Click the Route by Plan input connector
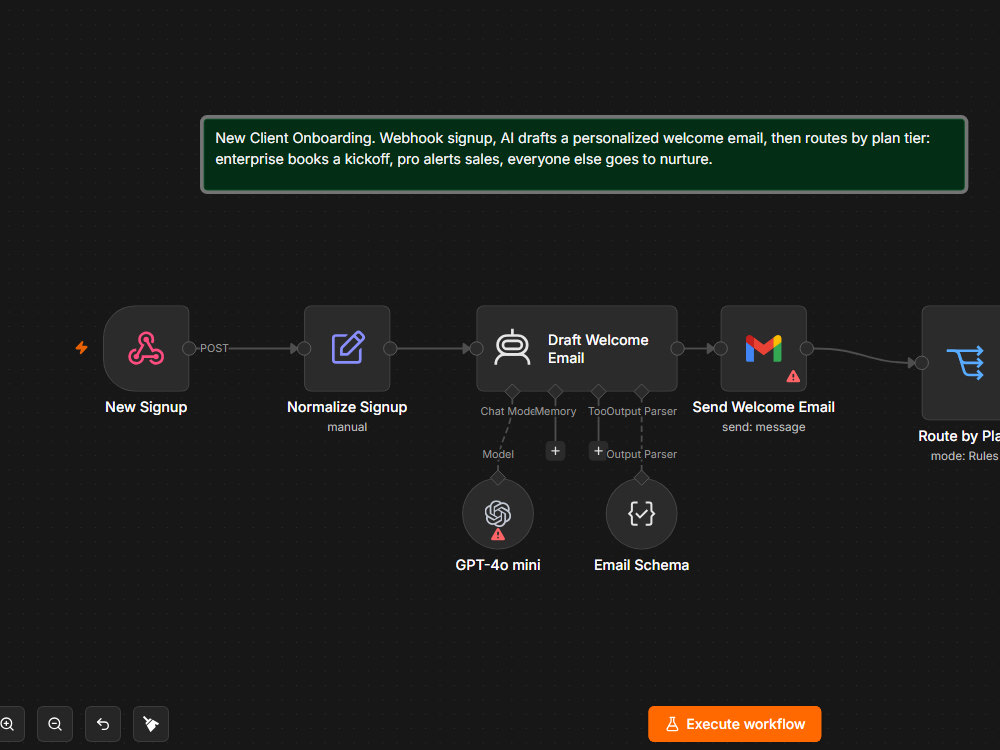 pyautogui.click(x=922, y=363)
